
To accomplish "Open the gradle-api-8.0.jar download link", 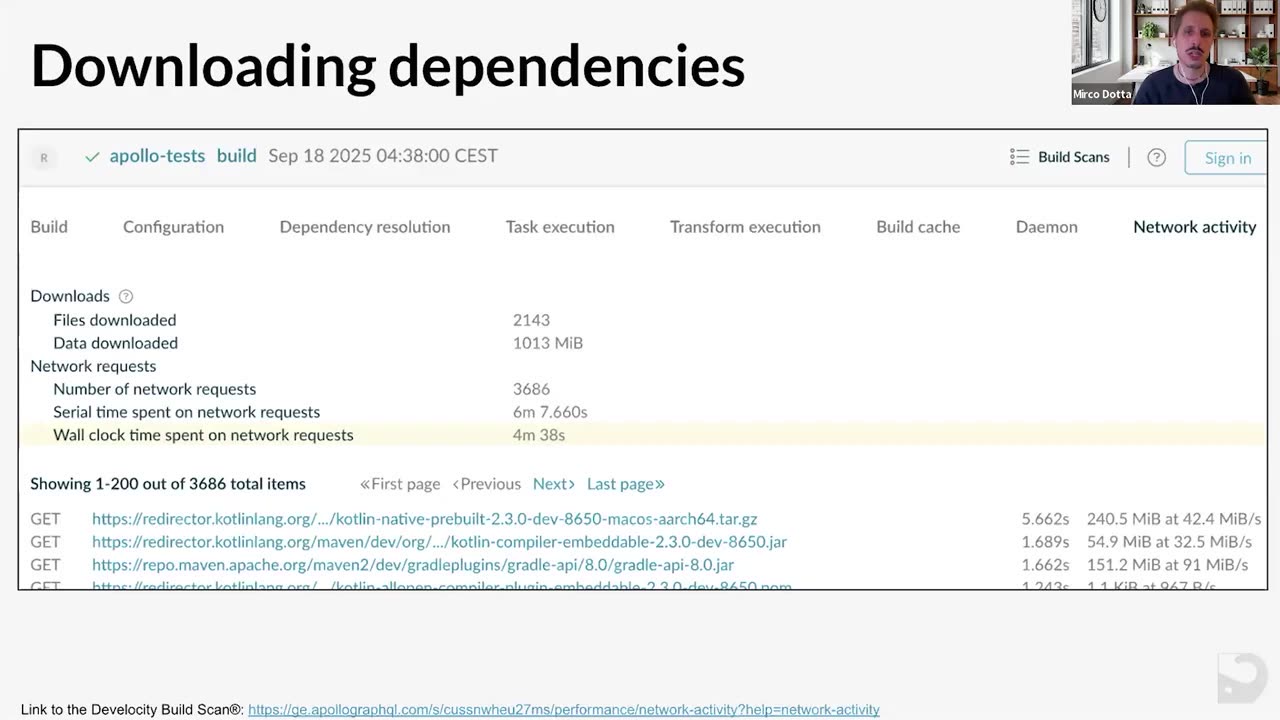I will coord(413,565).
